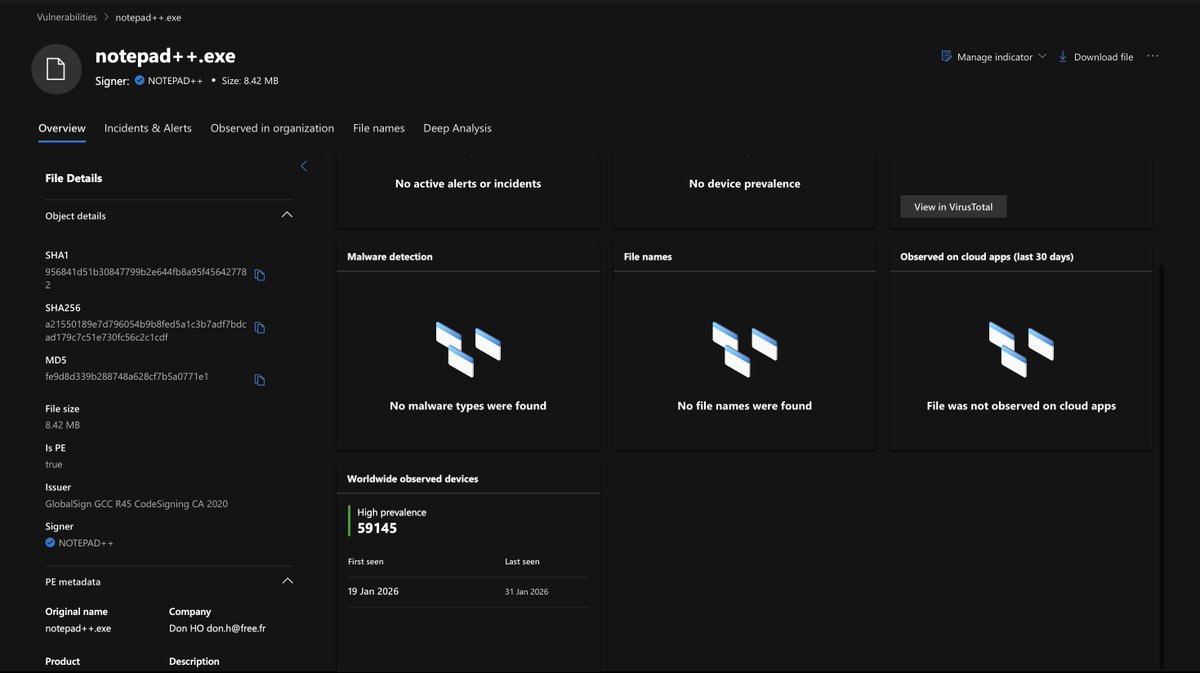The image size is (1200, 673).
Task: Click the empty-state graphic in Malware detection
Action: (x=468, y=349)
